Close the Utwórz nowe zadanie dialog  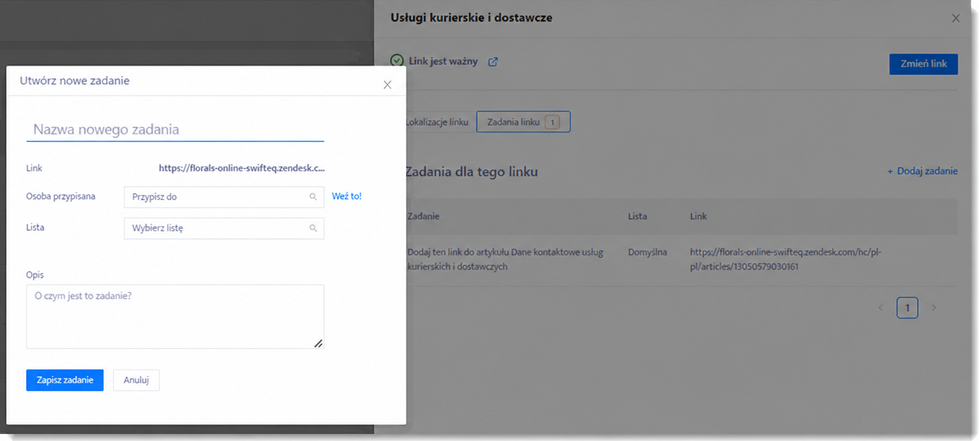click(387, 84)
